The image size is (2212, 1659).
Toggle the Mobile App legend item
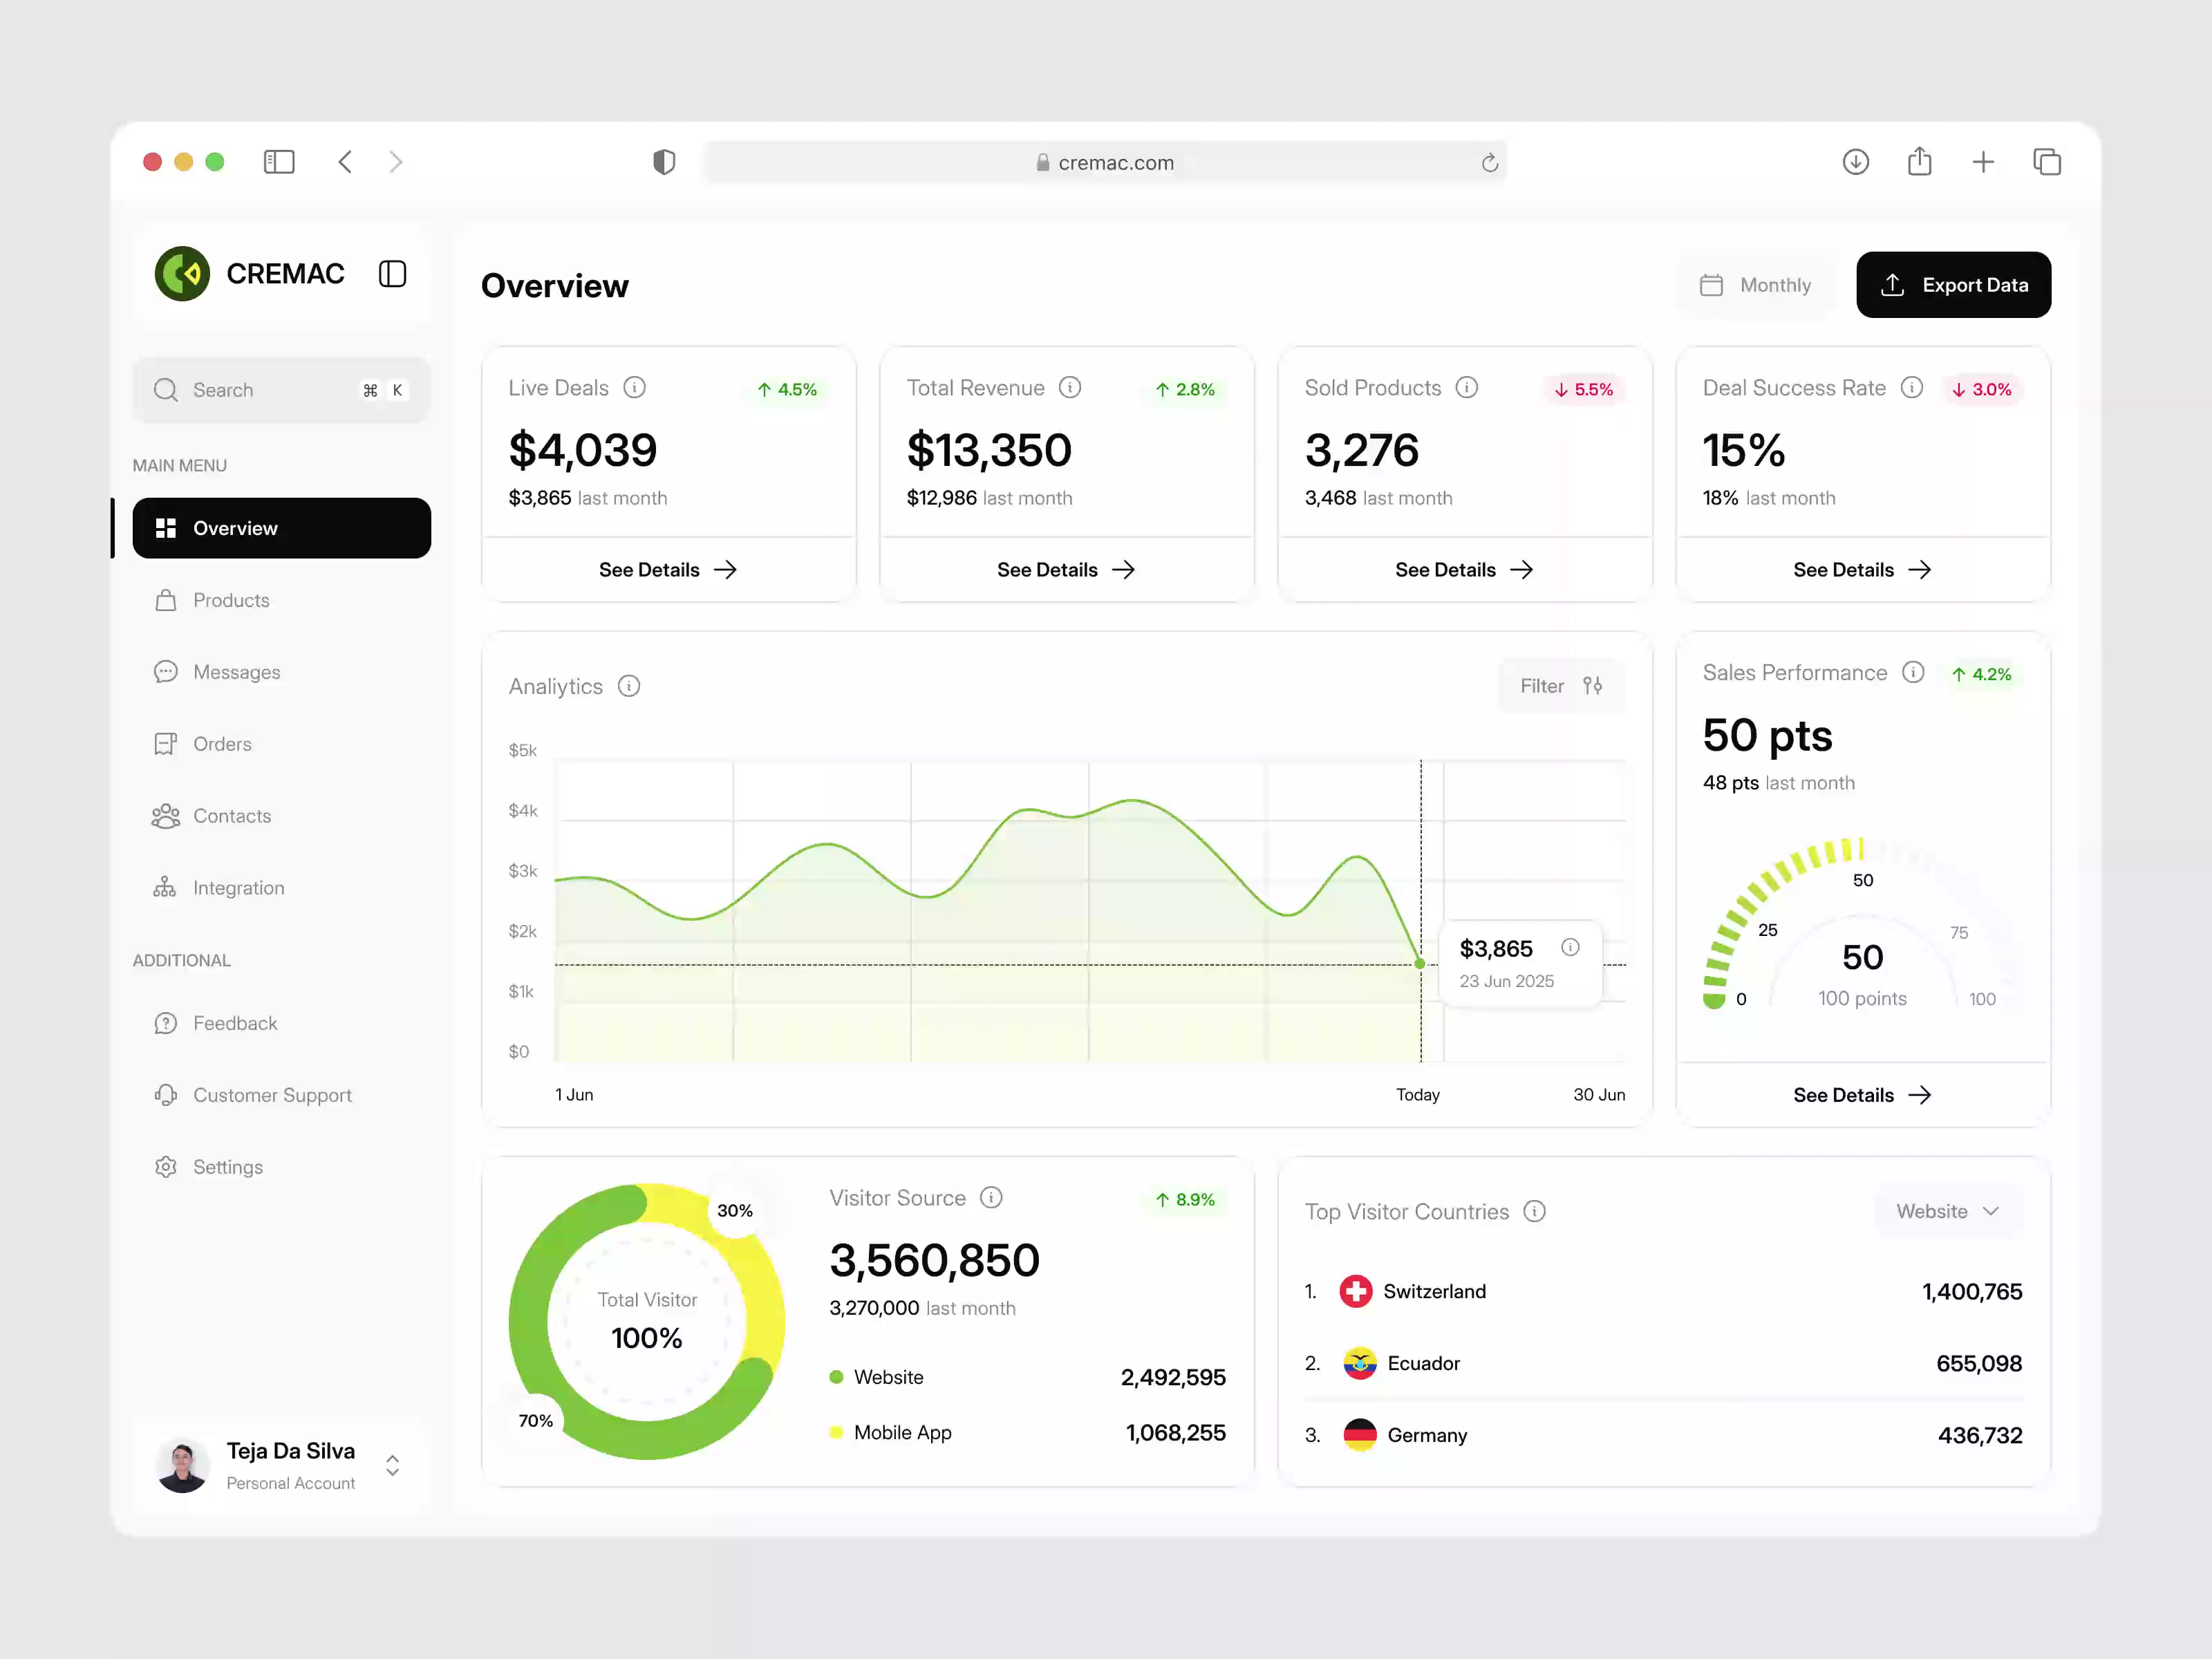pos(901,1432)
